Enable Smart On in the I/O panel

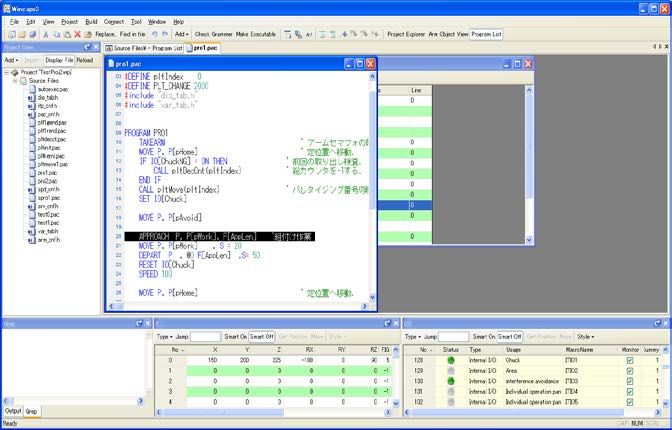point(484,337)
